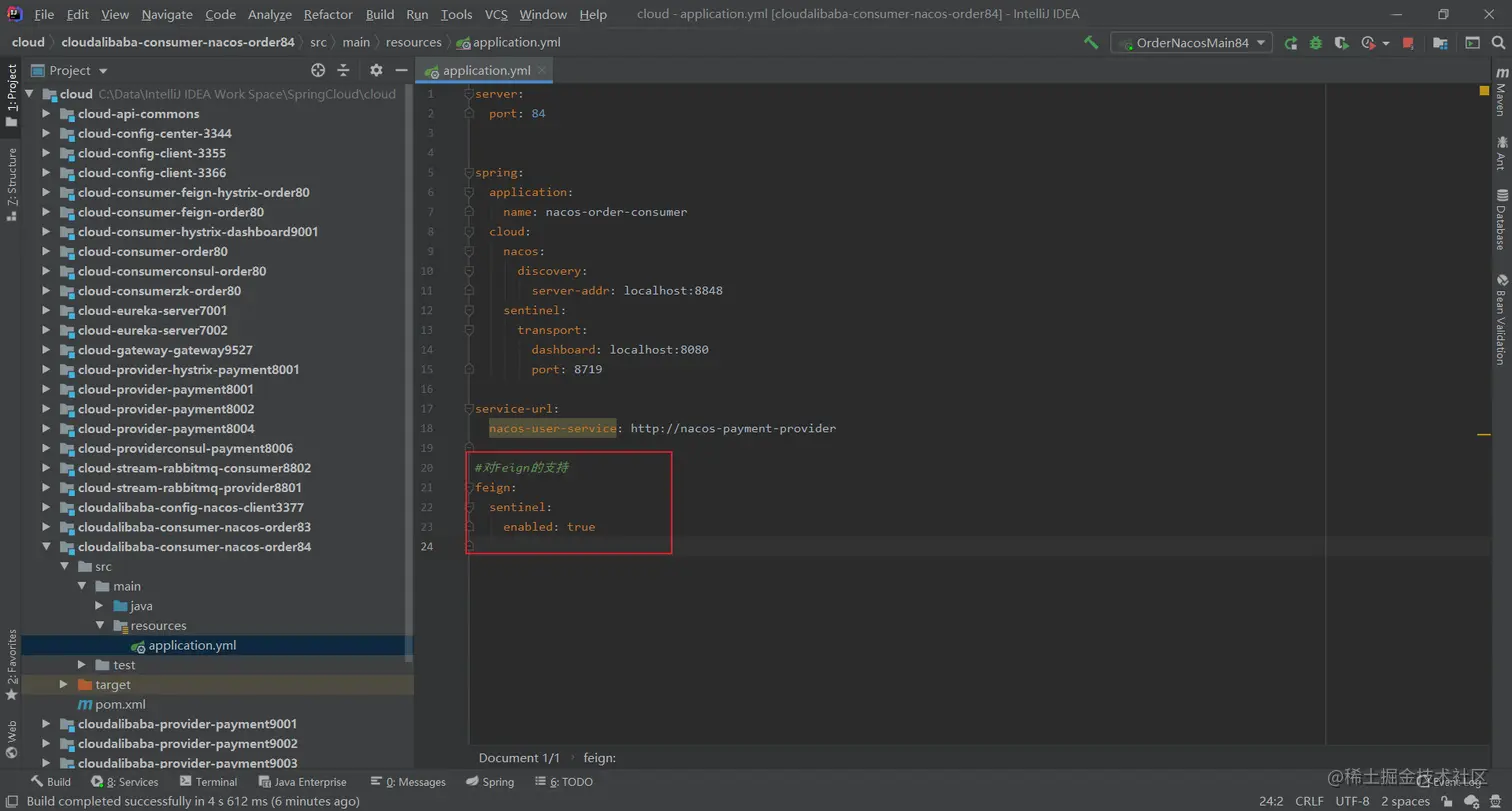Viewport: 1512px width, 811px height.
Task: Collapse the cloudalibaba-consumer-nacos-order84 module
Action: [46, 547]
